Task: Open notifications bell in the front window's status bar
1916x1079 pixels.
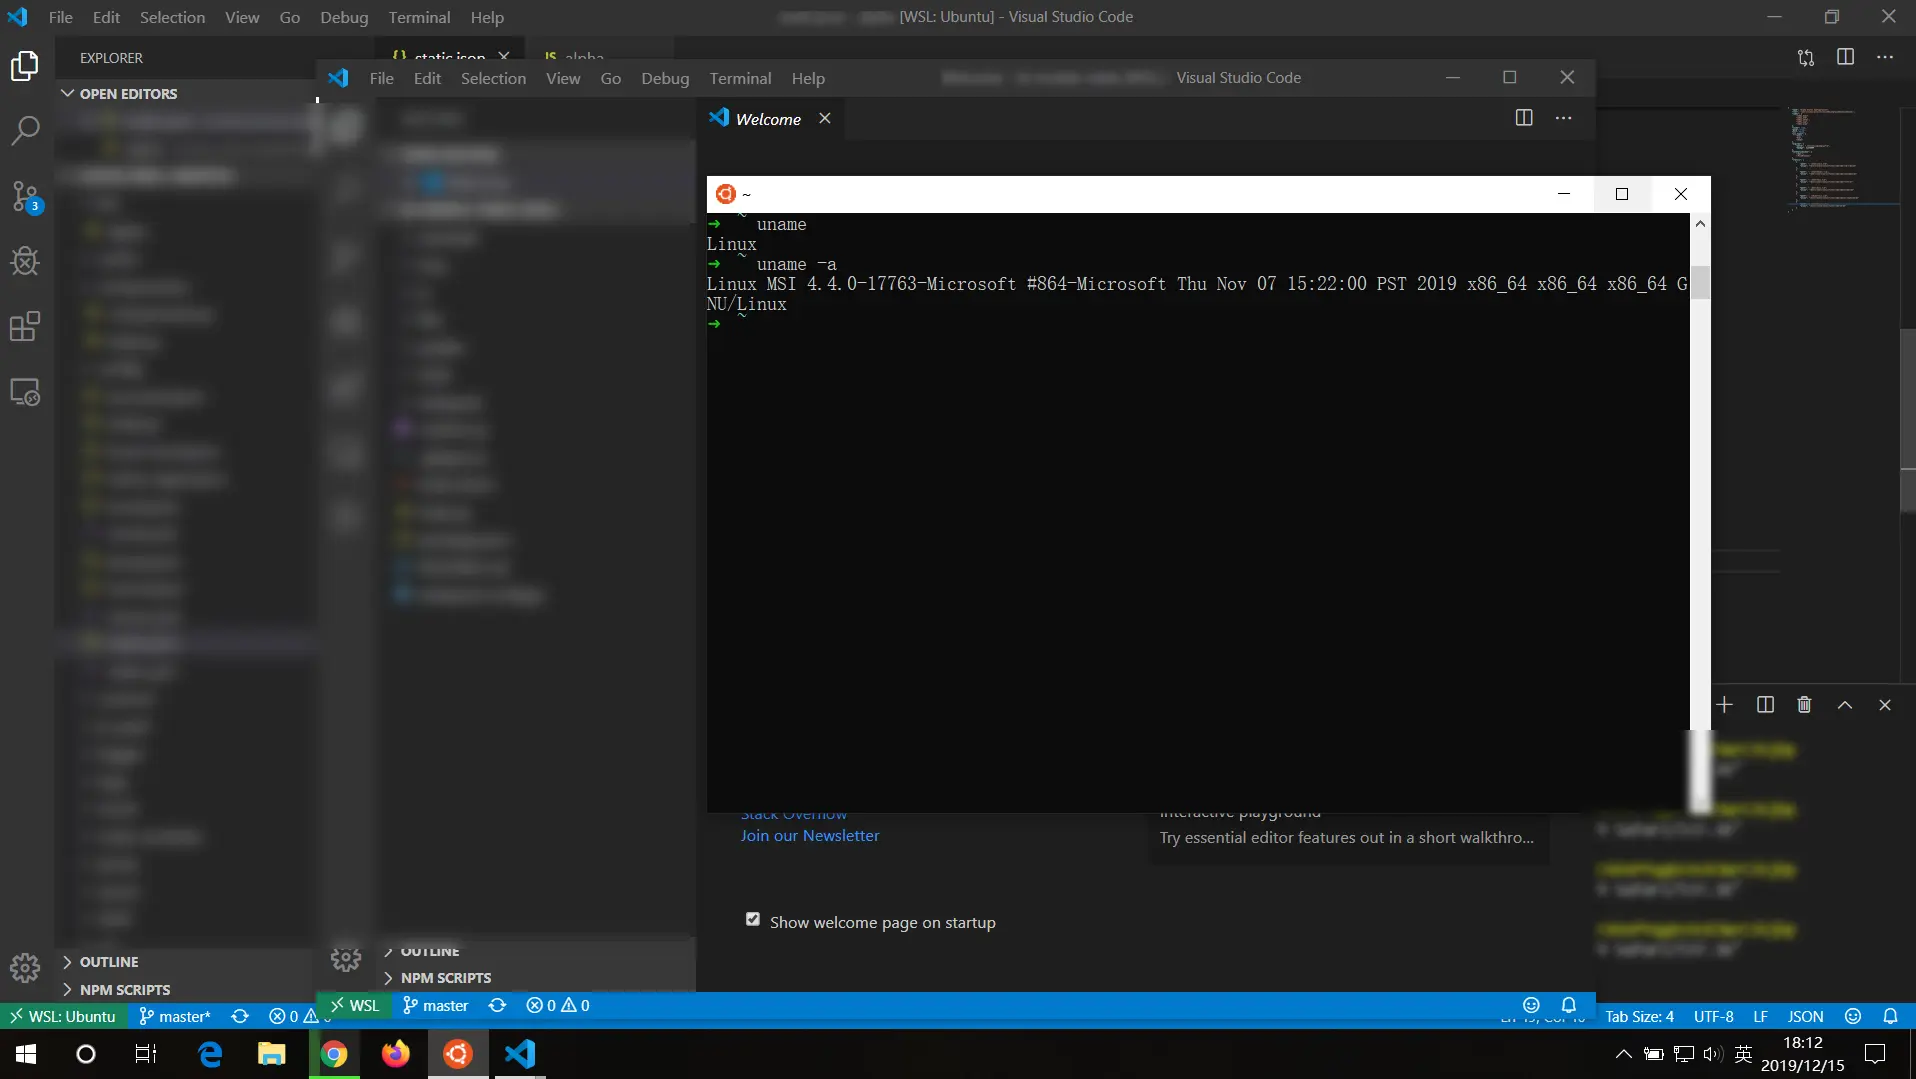Action: [x=1569, y=1005]
